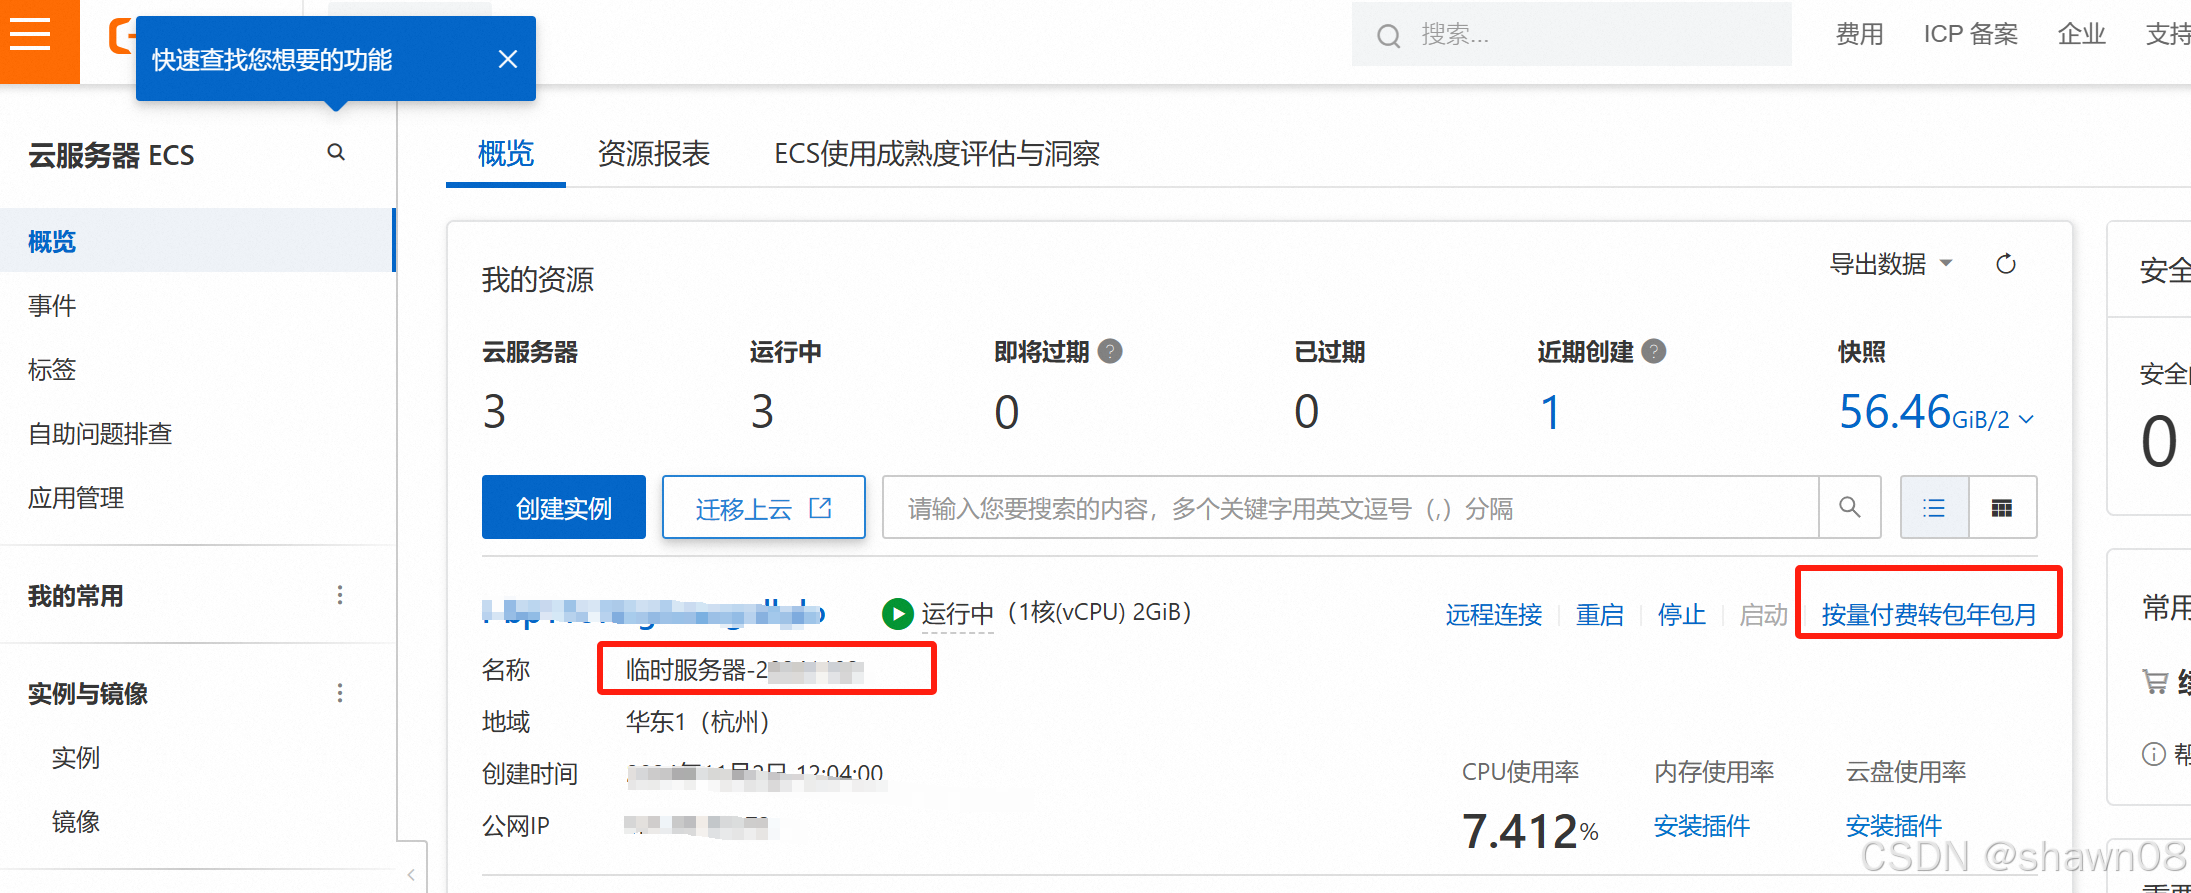
Task: Click the 近期创建 count 1
Action: point(1550,412)
